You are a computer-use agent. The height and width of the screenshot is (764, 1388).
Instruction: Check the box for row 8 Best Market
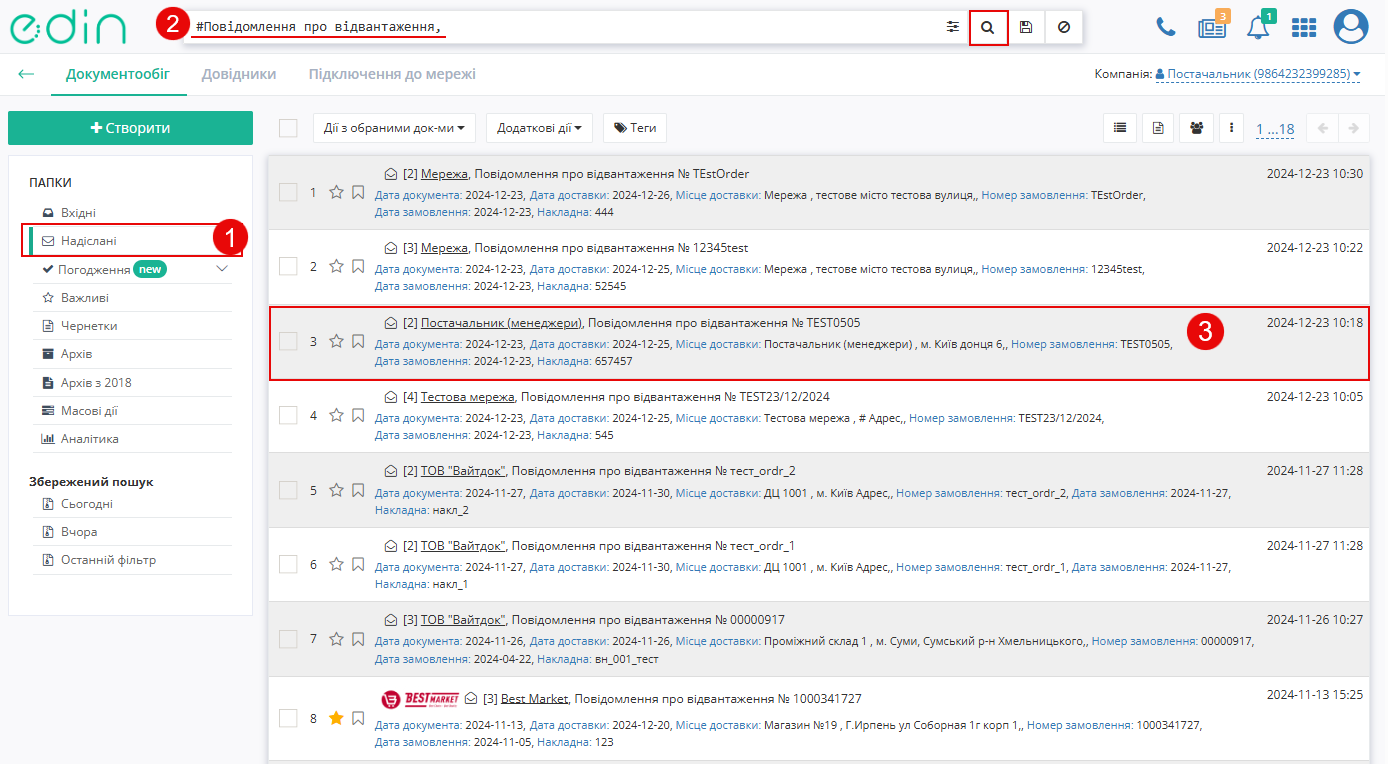pos(288,718)
